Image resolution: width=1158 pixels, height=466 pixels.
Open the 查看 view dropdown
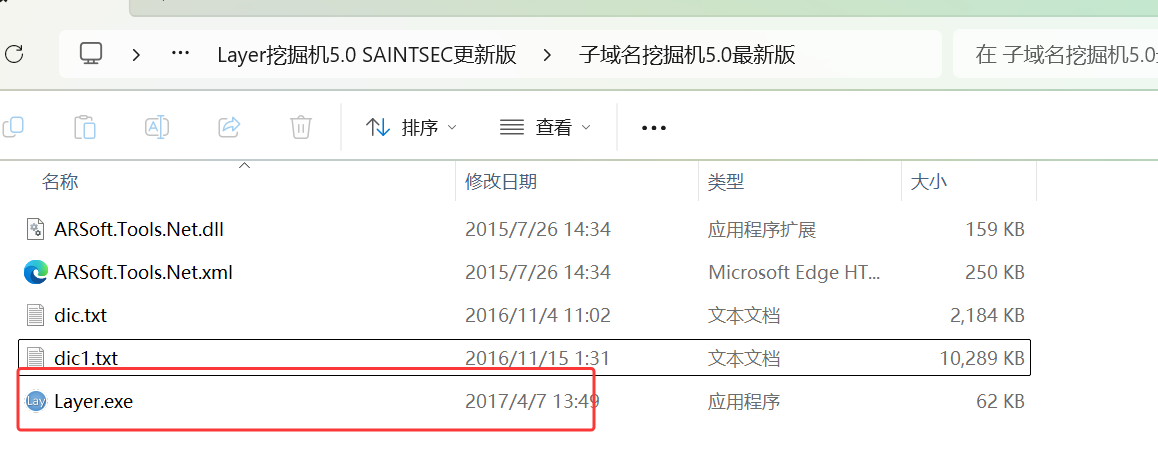545,128
